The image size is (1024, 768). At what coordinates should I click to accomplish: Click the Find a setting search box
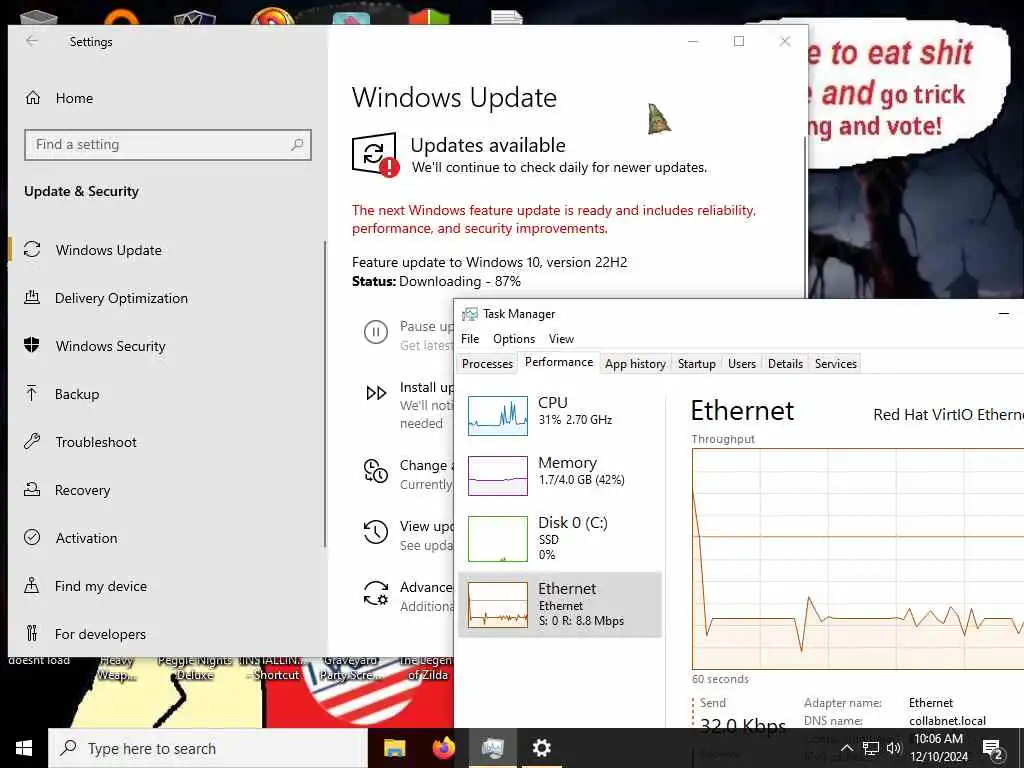coord(168,144)
